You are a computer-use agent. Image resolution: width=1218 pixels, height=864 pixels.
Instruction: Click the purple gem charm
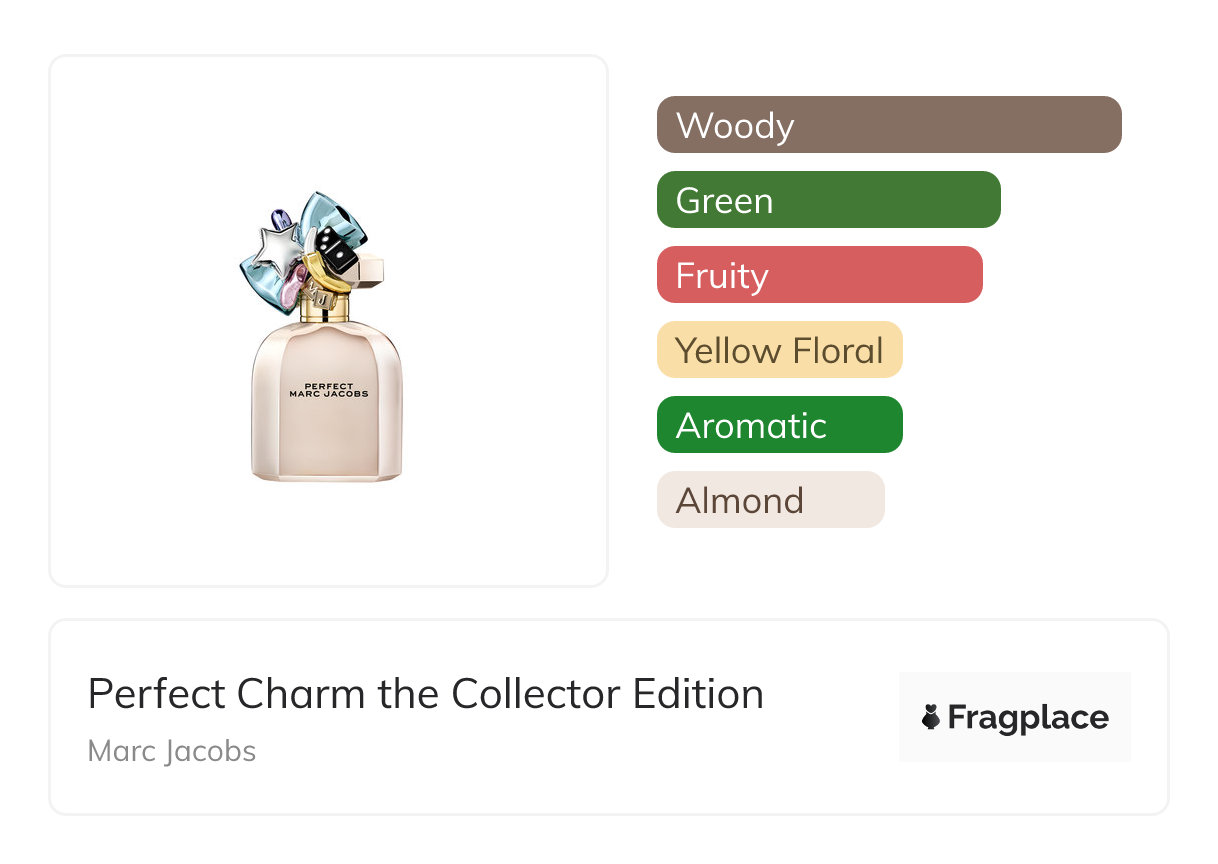click(281, 217)
